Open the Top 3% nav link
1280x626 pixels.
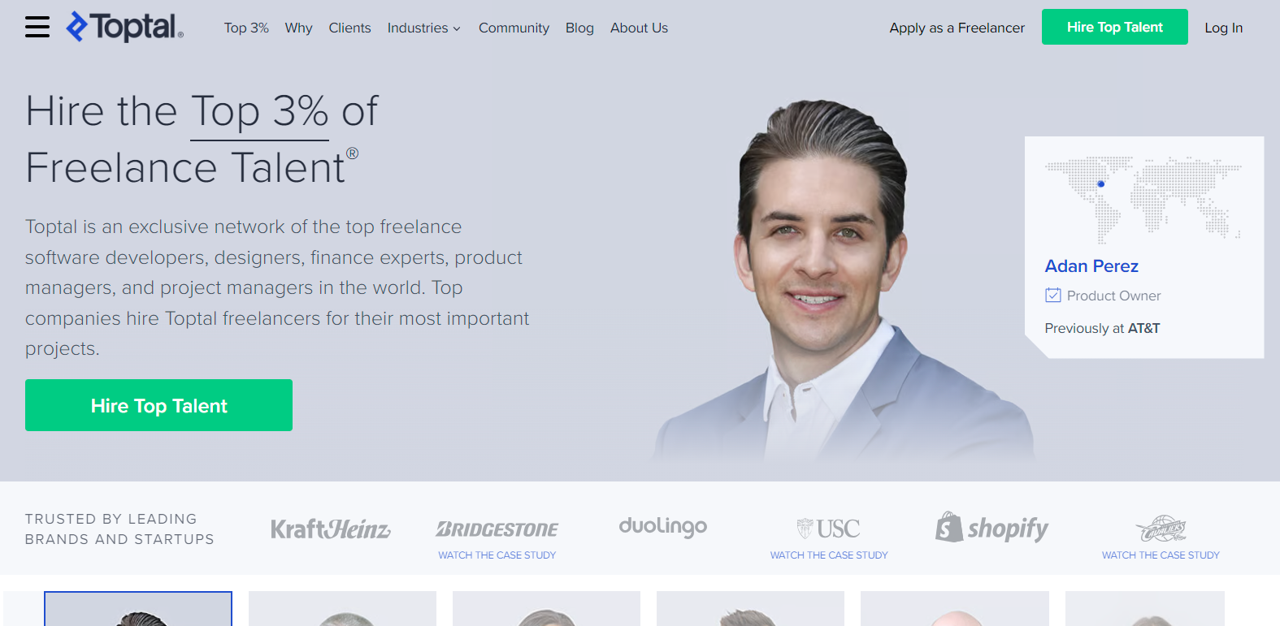pyautogui.click(x=246, y=28)
